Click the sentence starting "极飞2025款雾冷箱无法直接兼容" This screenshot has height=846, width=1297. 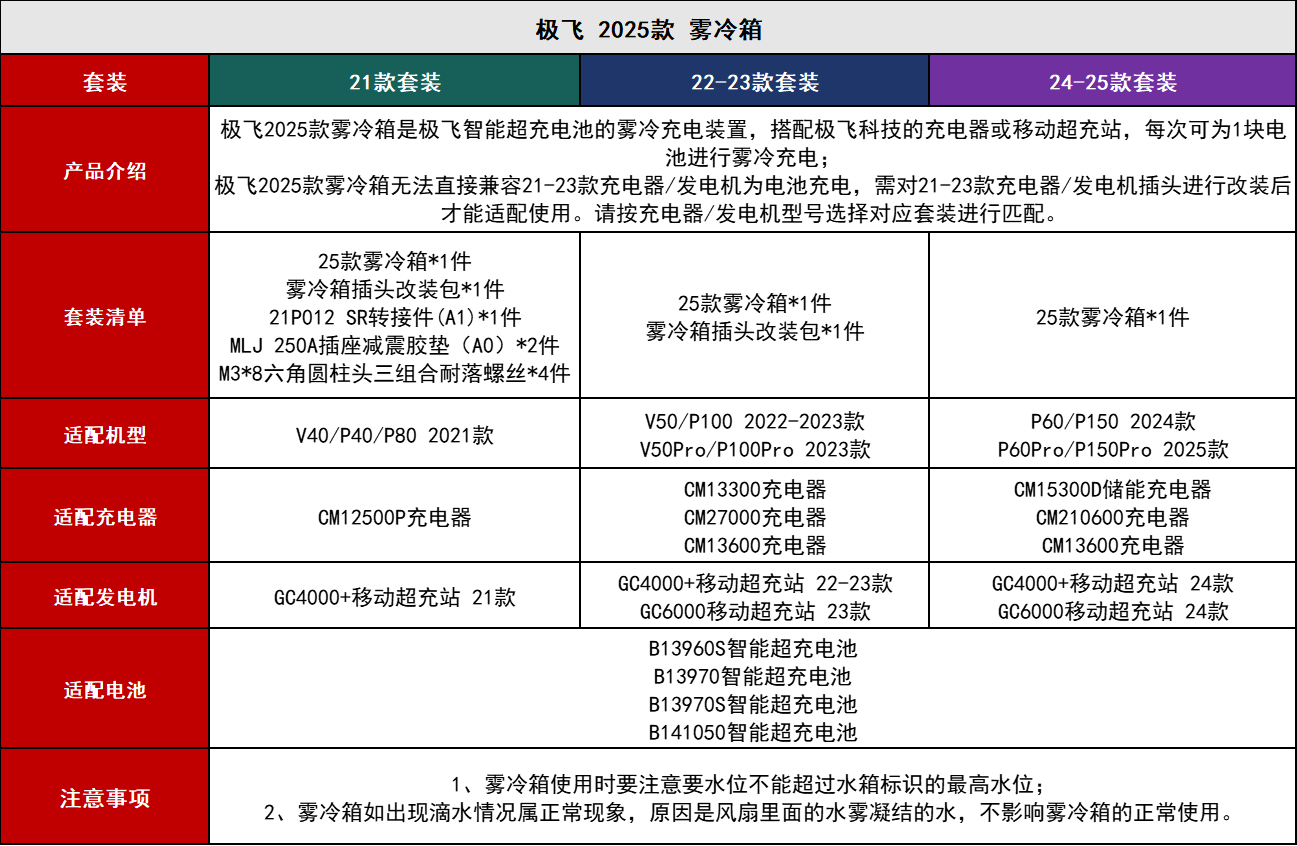tap(753, 199)
